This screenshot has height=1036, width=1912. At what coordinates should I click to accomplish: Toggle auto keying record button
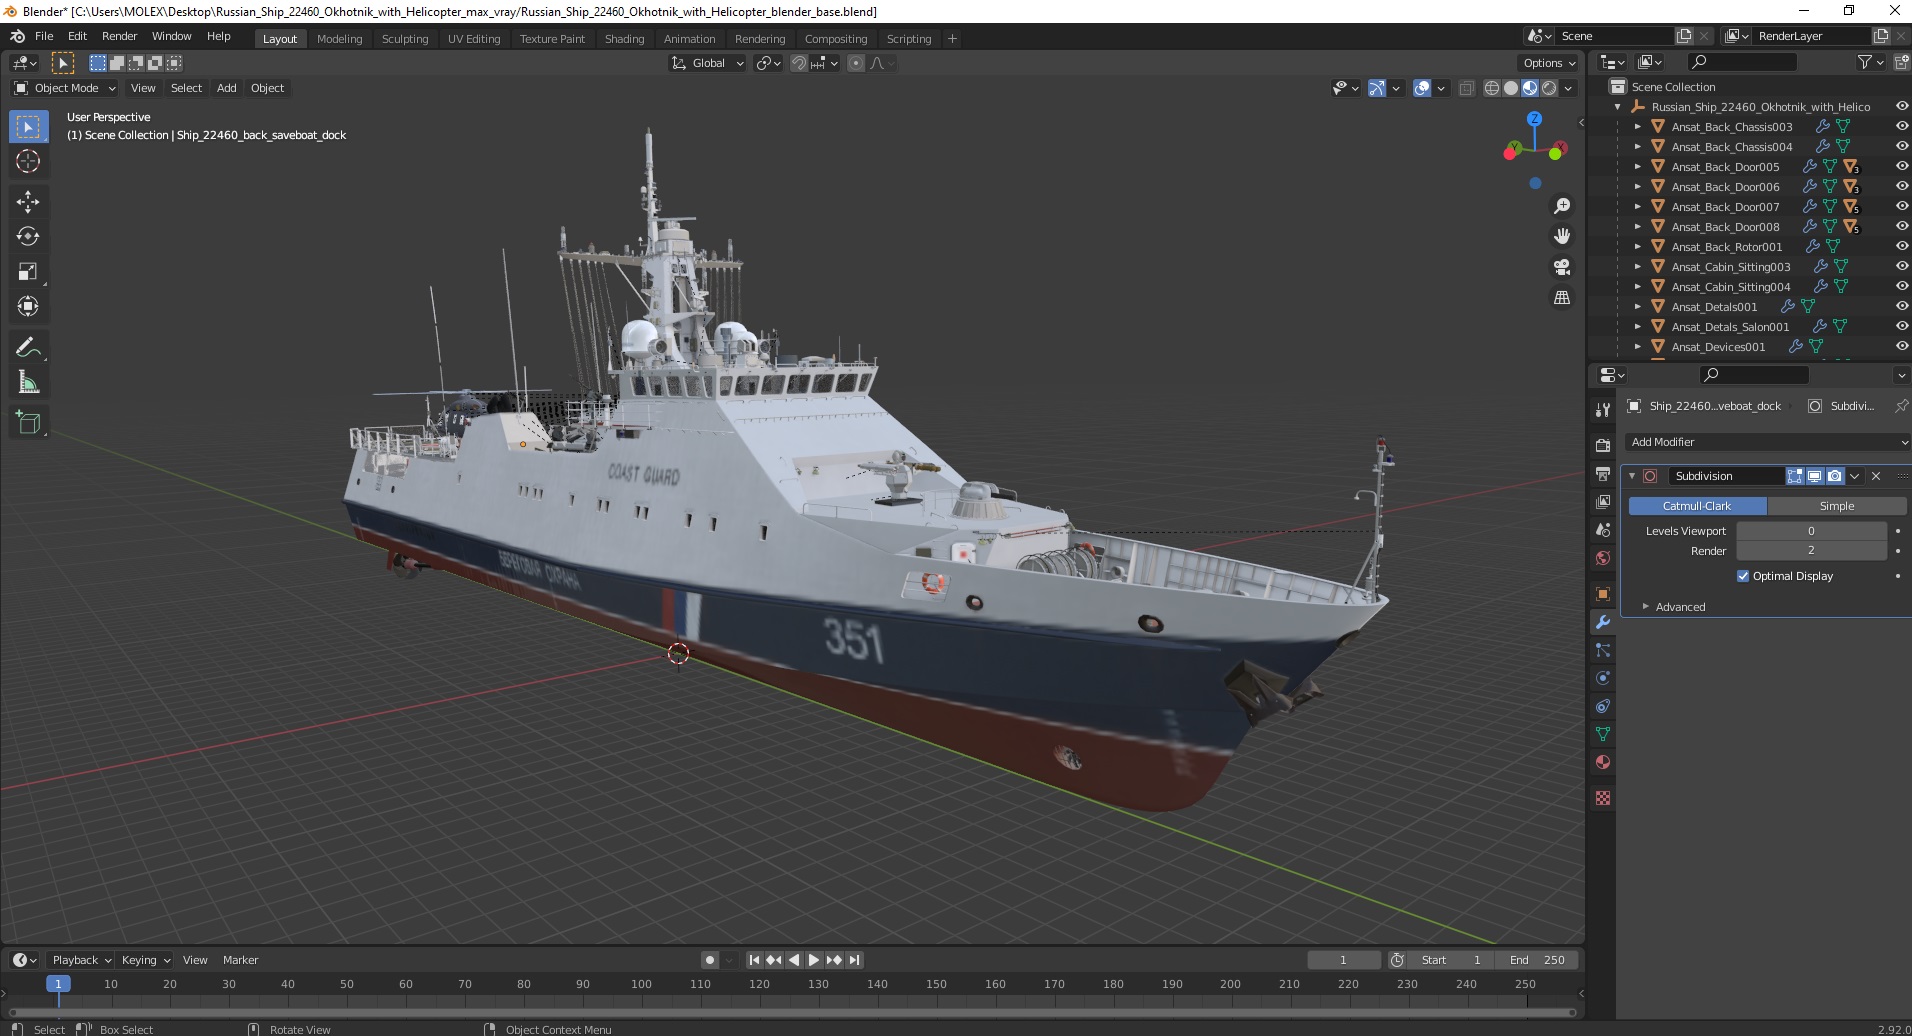pyautogui.click(x=710, y=960)
